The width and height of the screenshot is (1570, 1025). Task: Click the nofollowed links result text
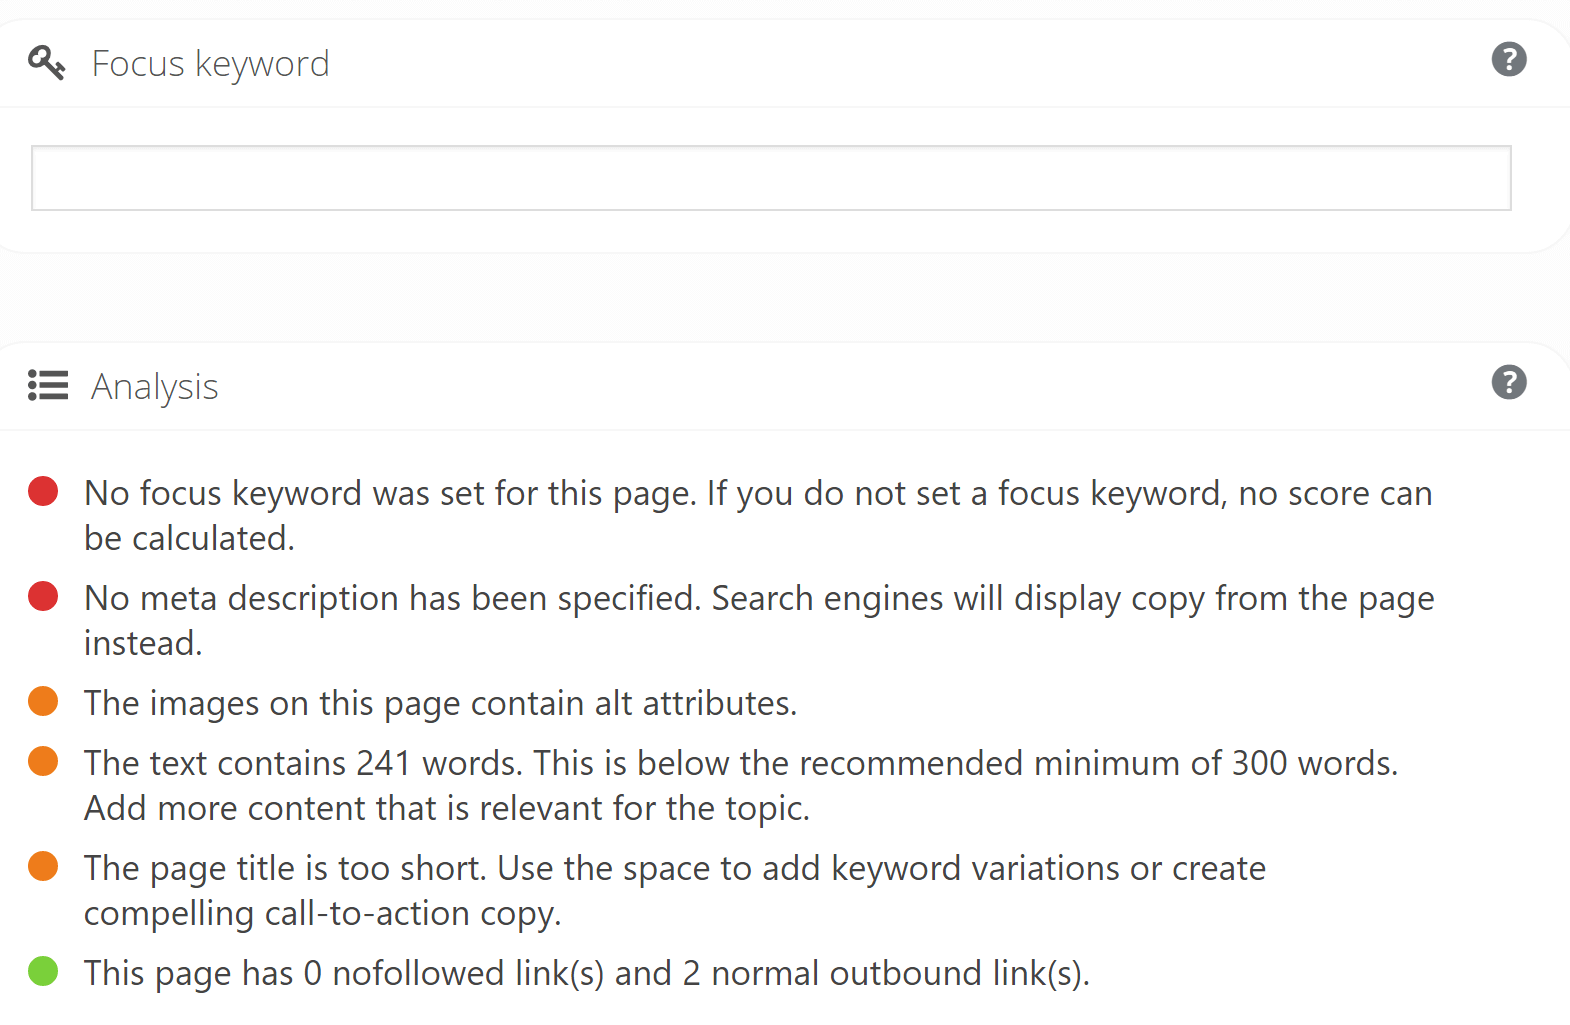[587, 973]
